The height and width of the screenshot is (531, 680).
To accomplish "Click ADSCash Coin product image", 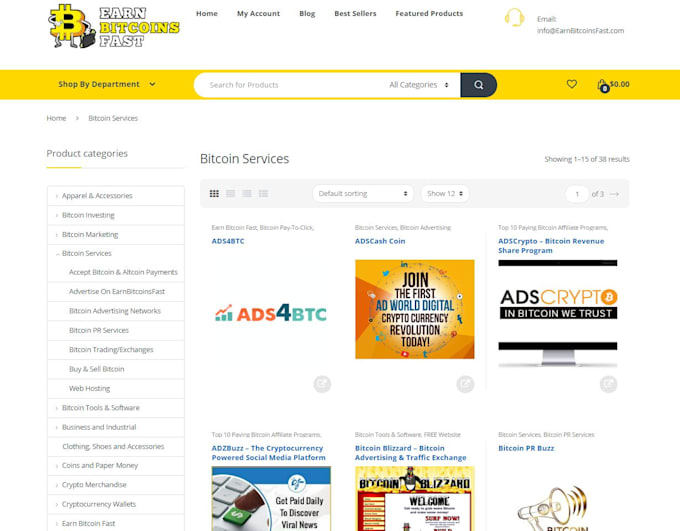I will [x=415, y=309].
